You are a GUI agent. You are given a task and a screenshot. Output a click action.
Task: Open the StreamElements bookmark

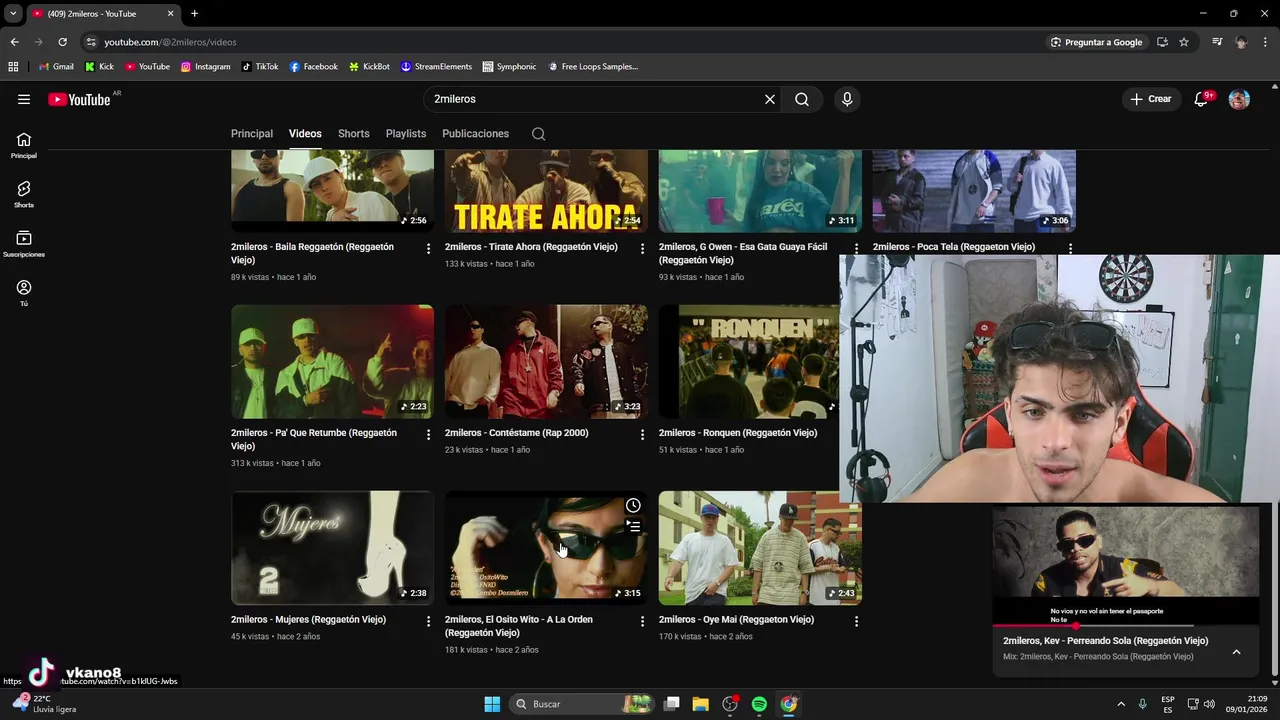click(436, 67)
